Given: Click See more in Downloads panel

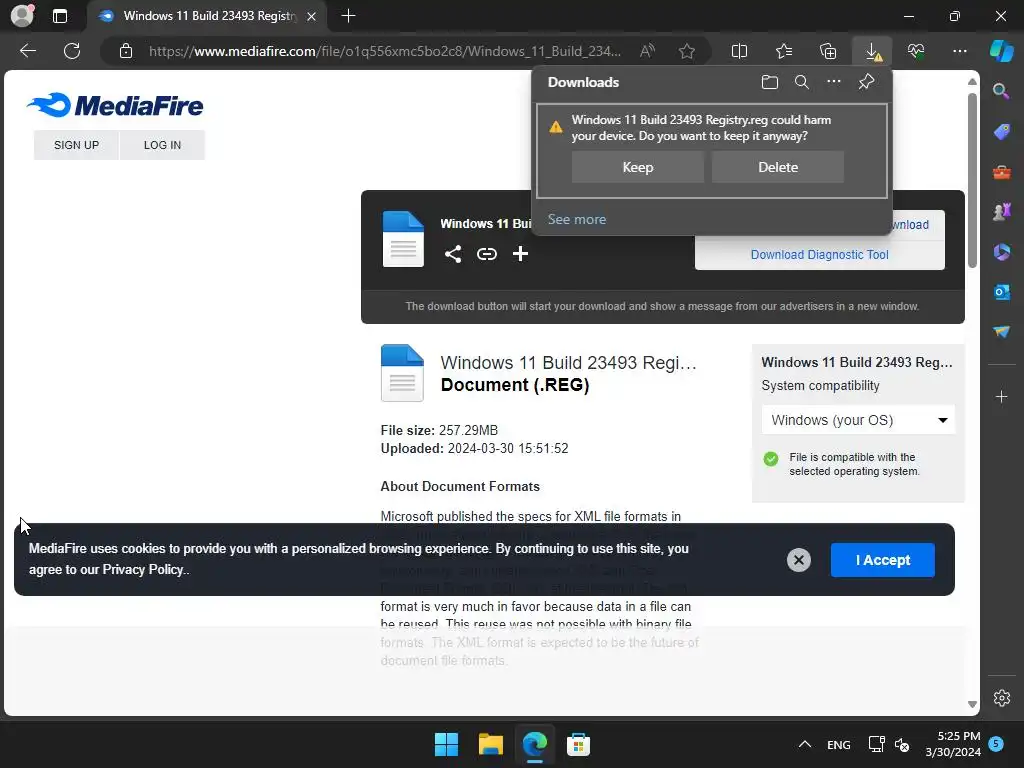Looking at the screenshot, I should tap(577, 219).
